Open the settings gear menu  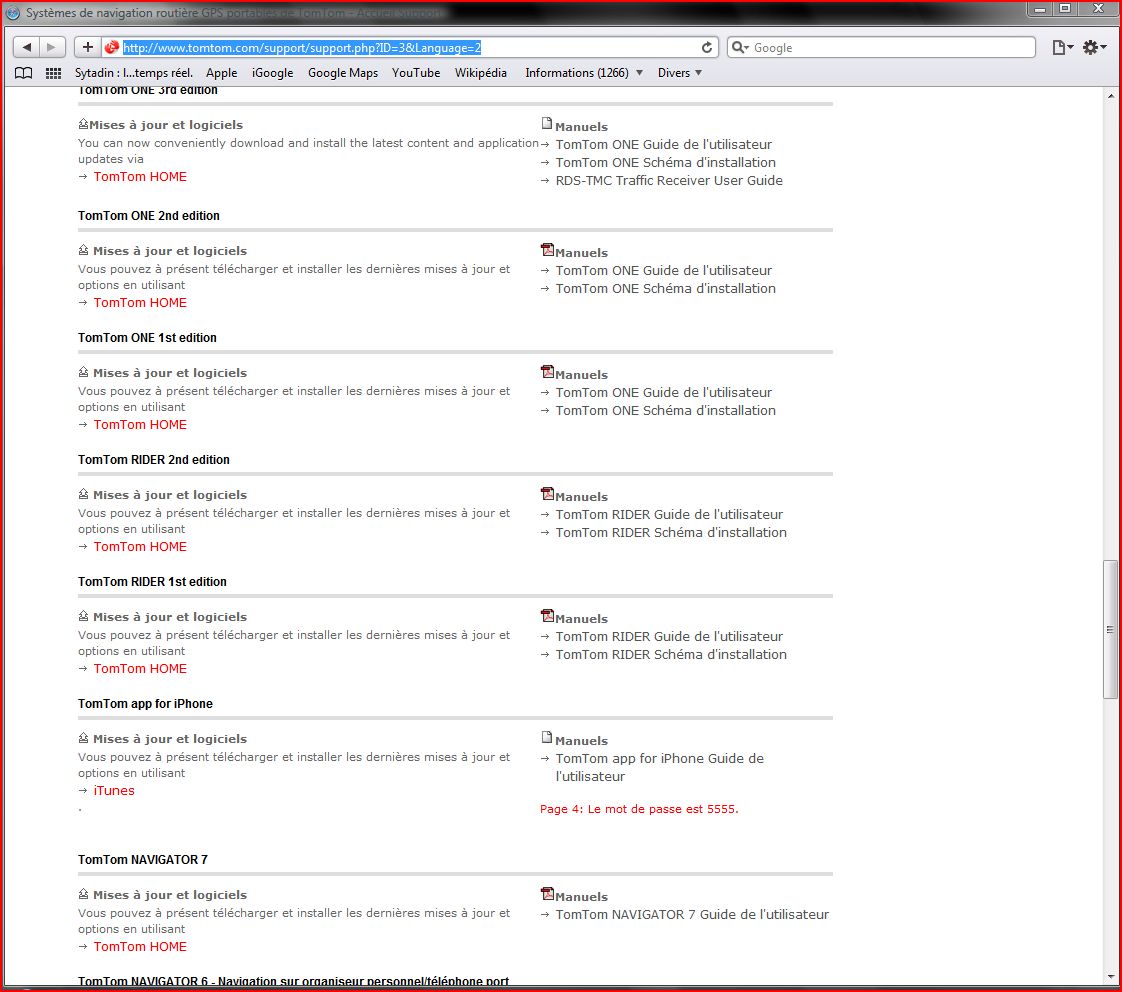pyautogui.click(x=1094, y=47)
